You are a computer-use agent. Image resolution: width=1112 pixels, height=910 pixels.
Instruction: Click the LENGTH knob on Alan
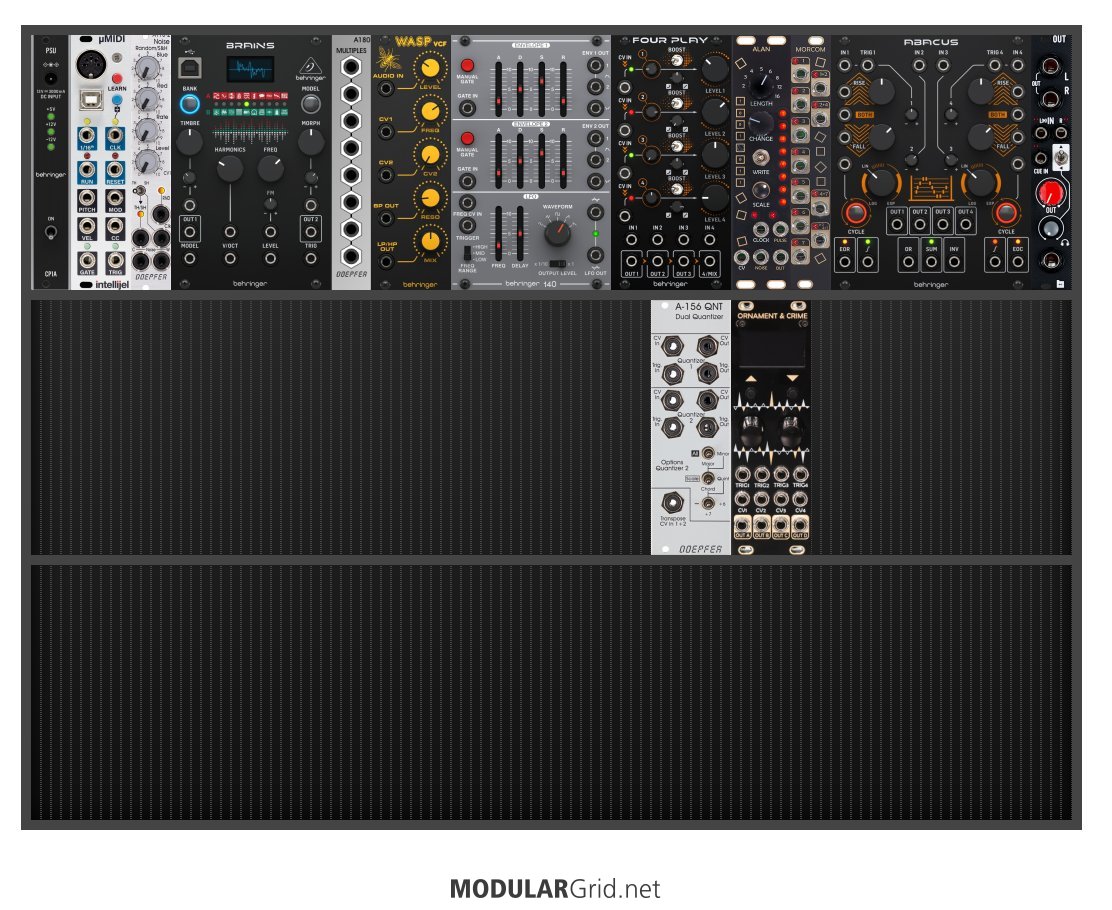761,84
